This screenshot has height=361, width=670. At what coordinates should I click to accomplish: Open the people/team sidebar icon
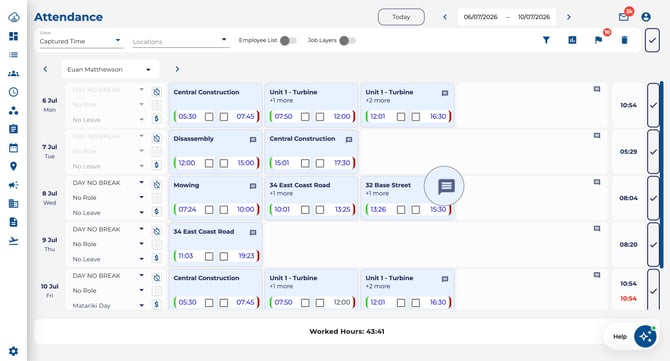[x=13, y=73]
